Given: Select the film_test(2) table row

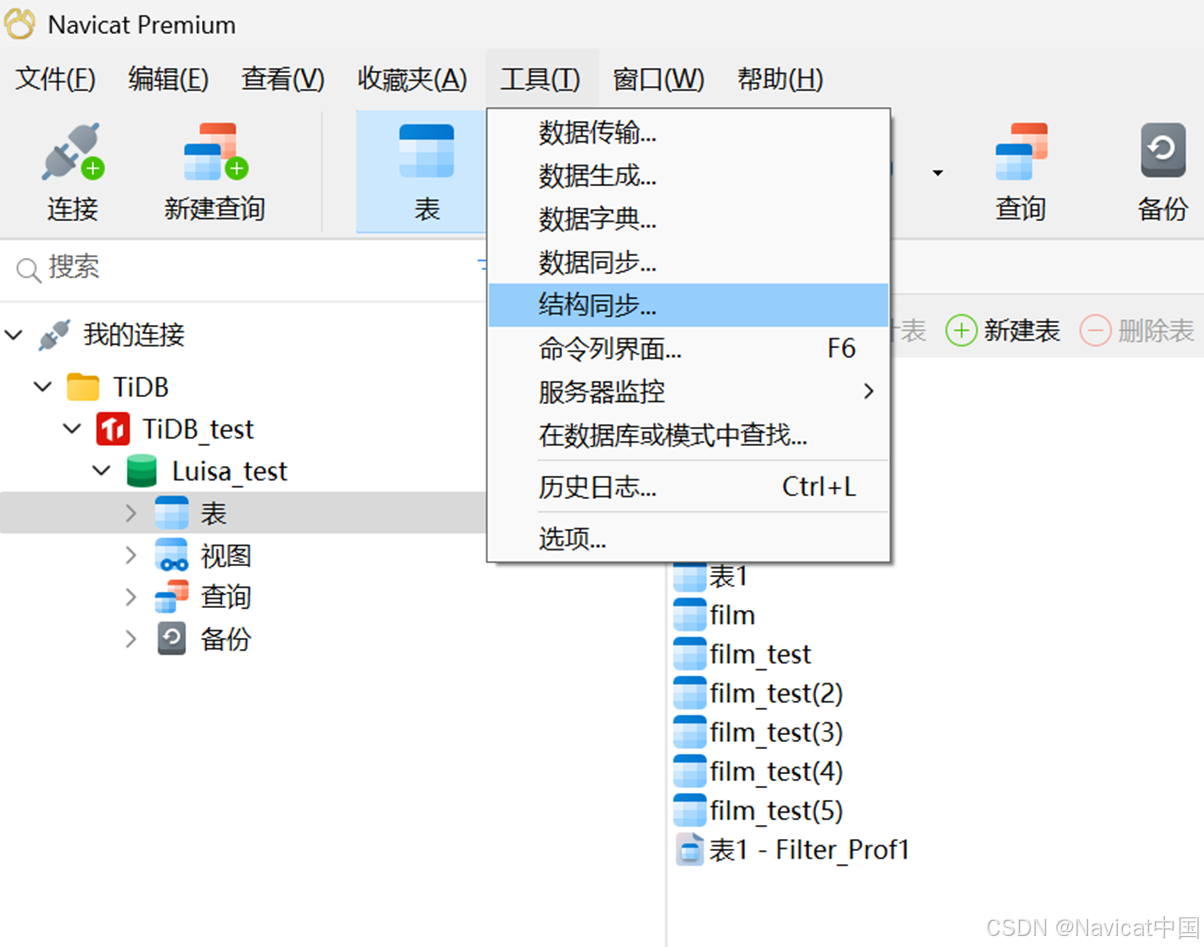Looking at the screenshot, I should (758, 693).
